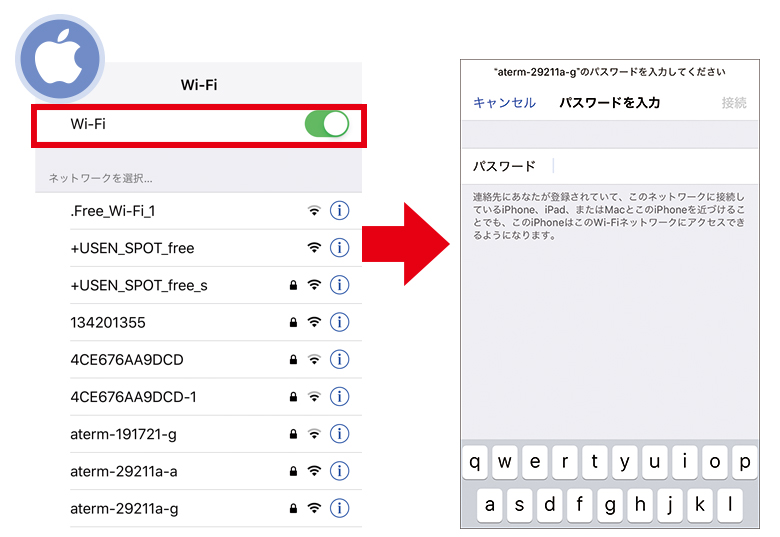This screenshot has height=537, width=780.
Task: Tap the y key on keyboard
Action: pyautogui.click(x=625, y=462)
